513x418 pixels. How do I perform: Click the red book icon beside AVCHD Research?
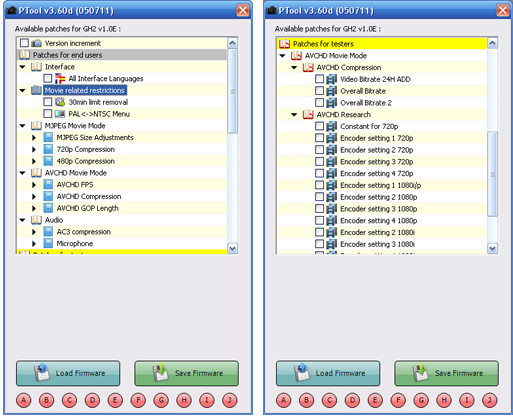(308, 114)
